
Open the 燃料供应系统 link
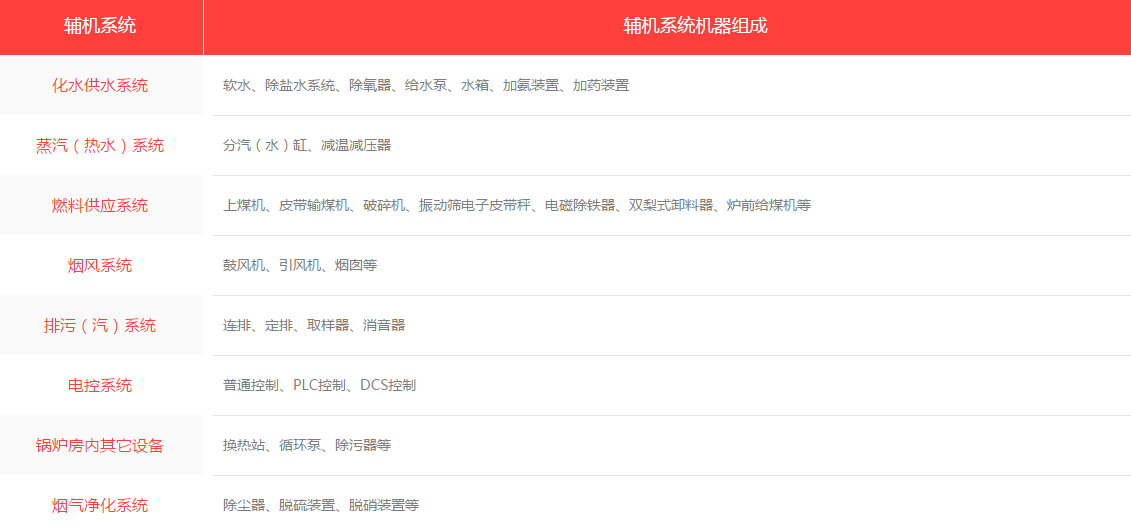pyautogui.click(x=100, y=205)
